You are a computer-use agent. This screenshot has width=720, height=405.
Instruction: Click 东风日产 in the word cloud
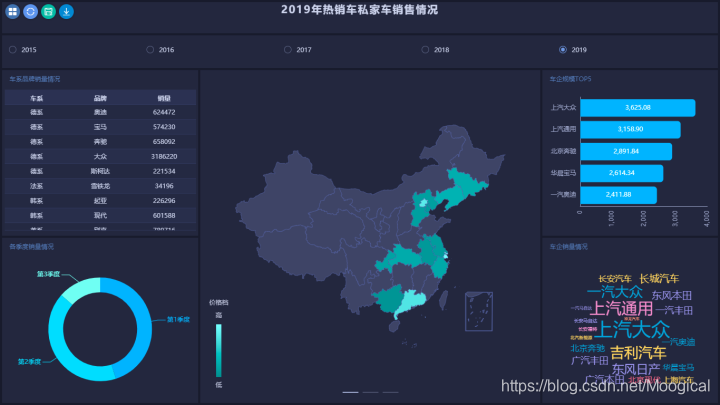point(636,369)
